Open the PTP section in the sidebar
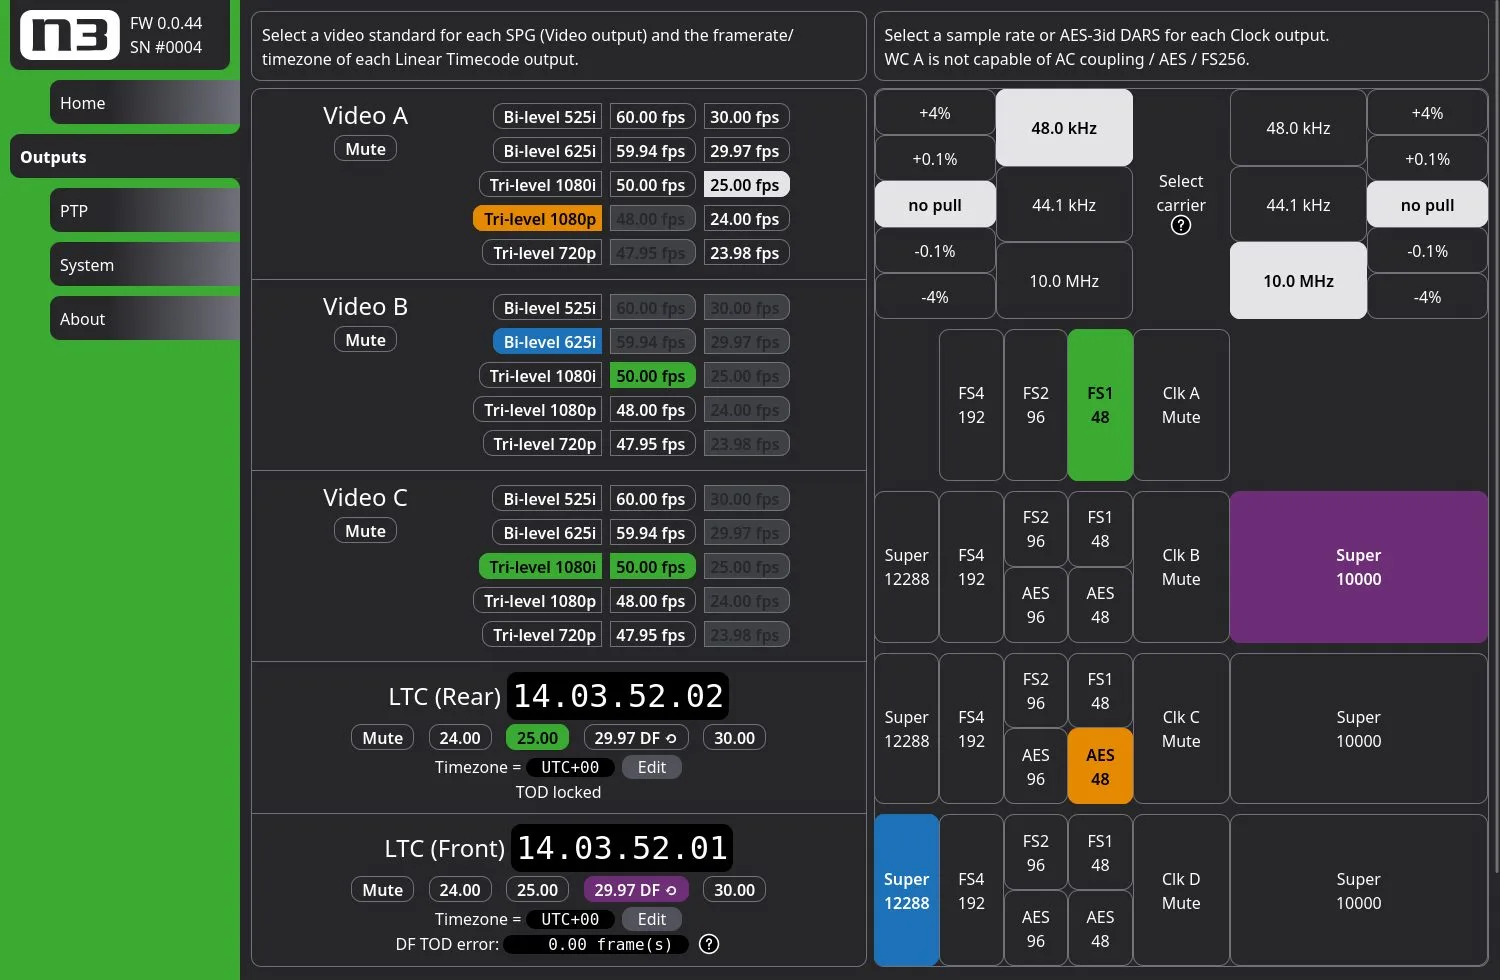Image resolution: width=1500 pixels, height=980 pixels. pyautogui.click(x=145, y=211)
